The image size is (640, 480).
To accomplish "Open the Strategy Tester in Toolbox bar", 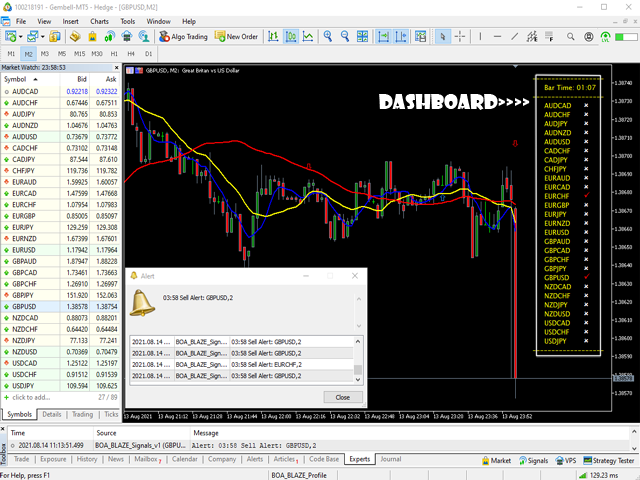I will 610,460.
